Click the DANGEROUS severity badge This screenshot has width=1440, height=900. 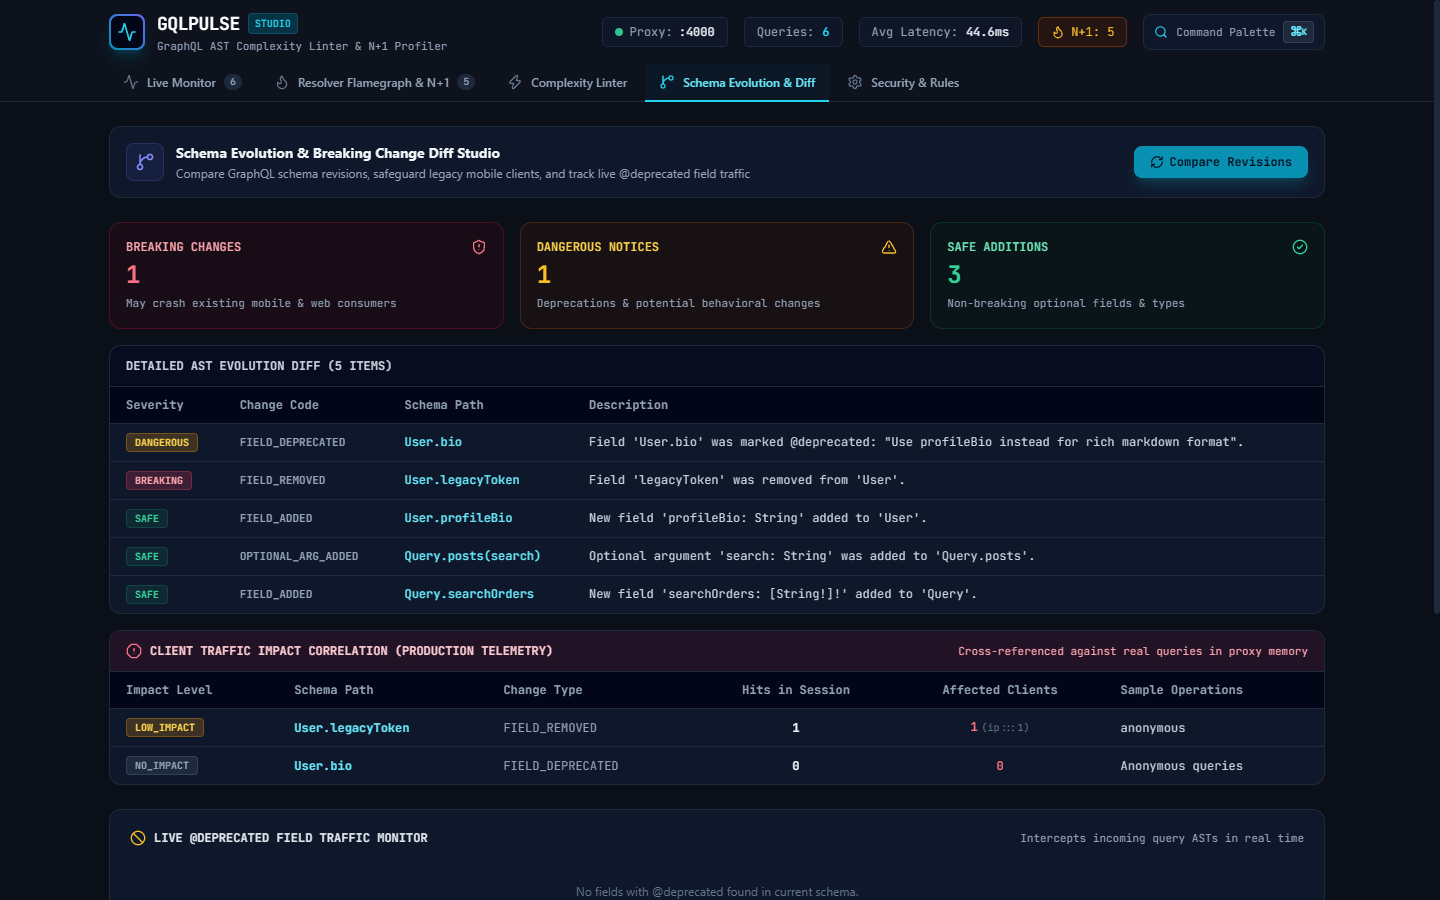pyautogui.click(x=162, y=442)
